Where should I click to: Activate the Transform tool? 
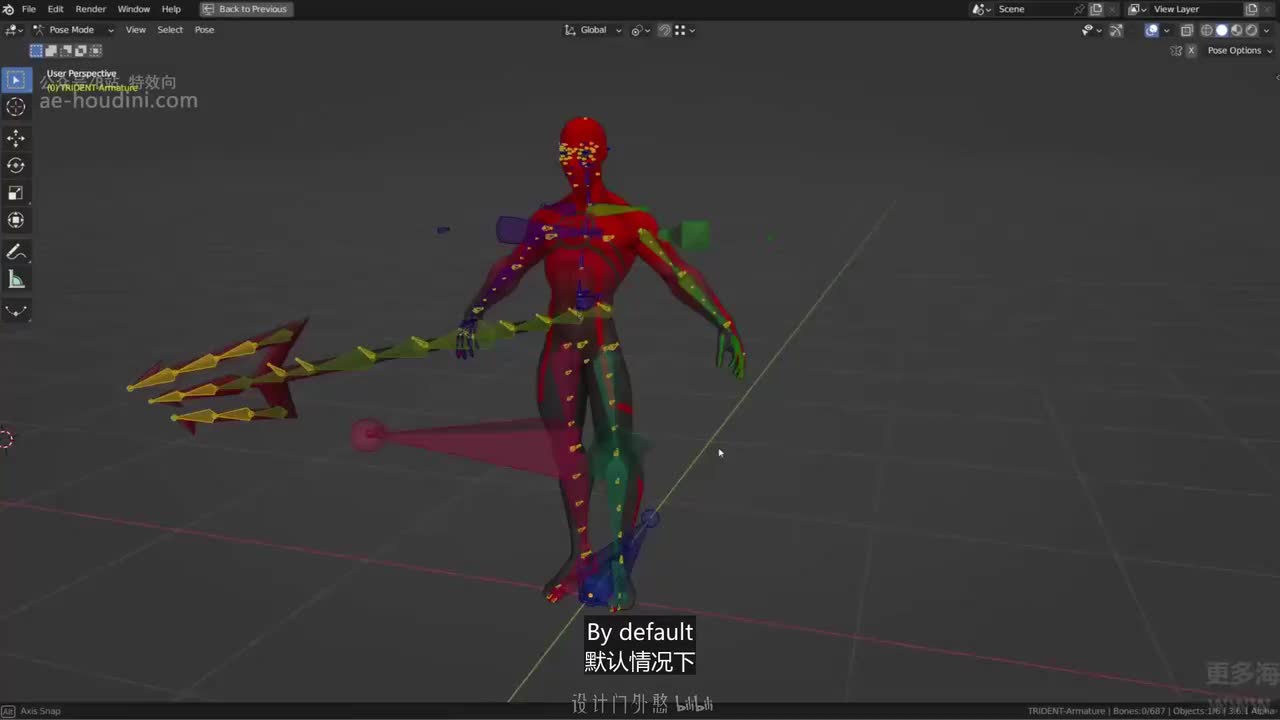tap(16, 220)
